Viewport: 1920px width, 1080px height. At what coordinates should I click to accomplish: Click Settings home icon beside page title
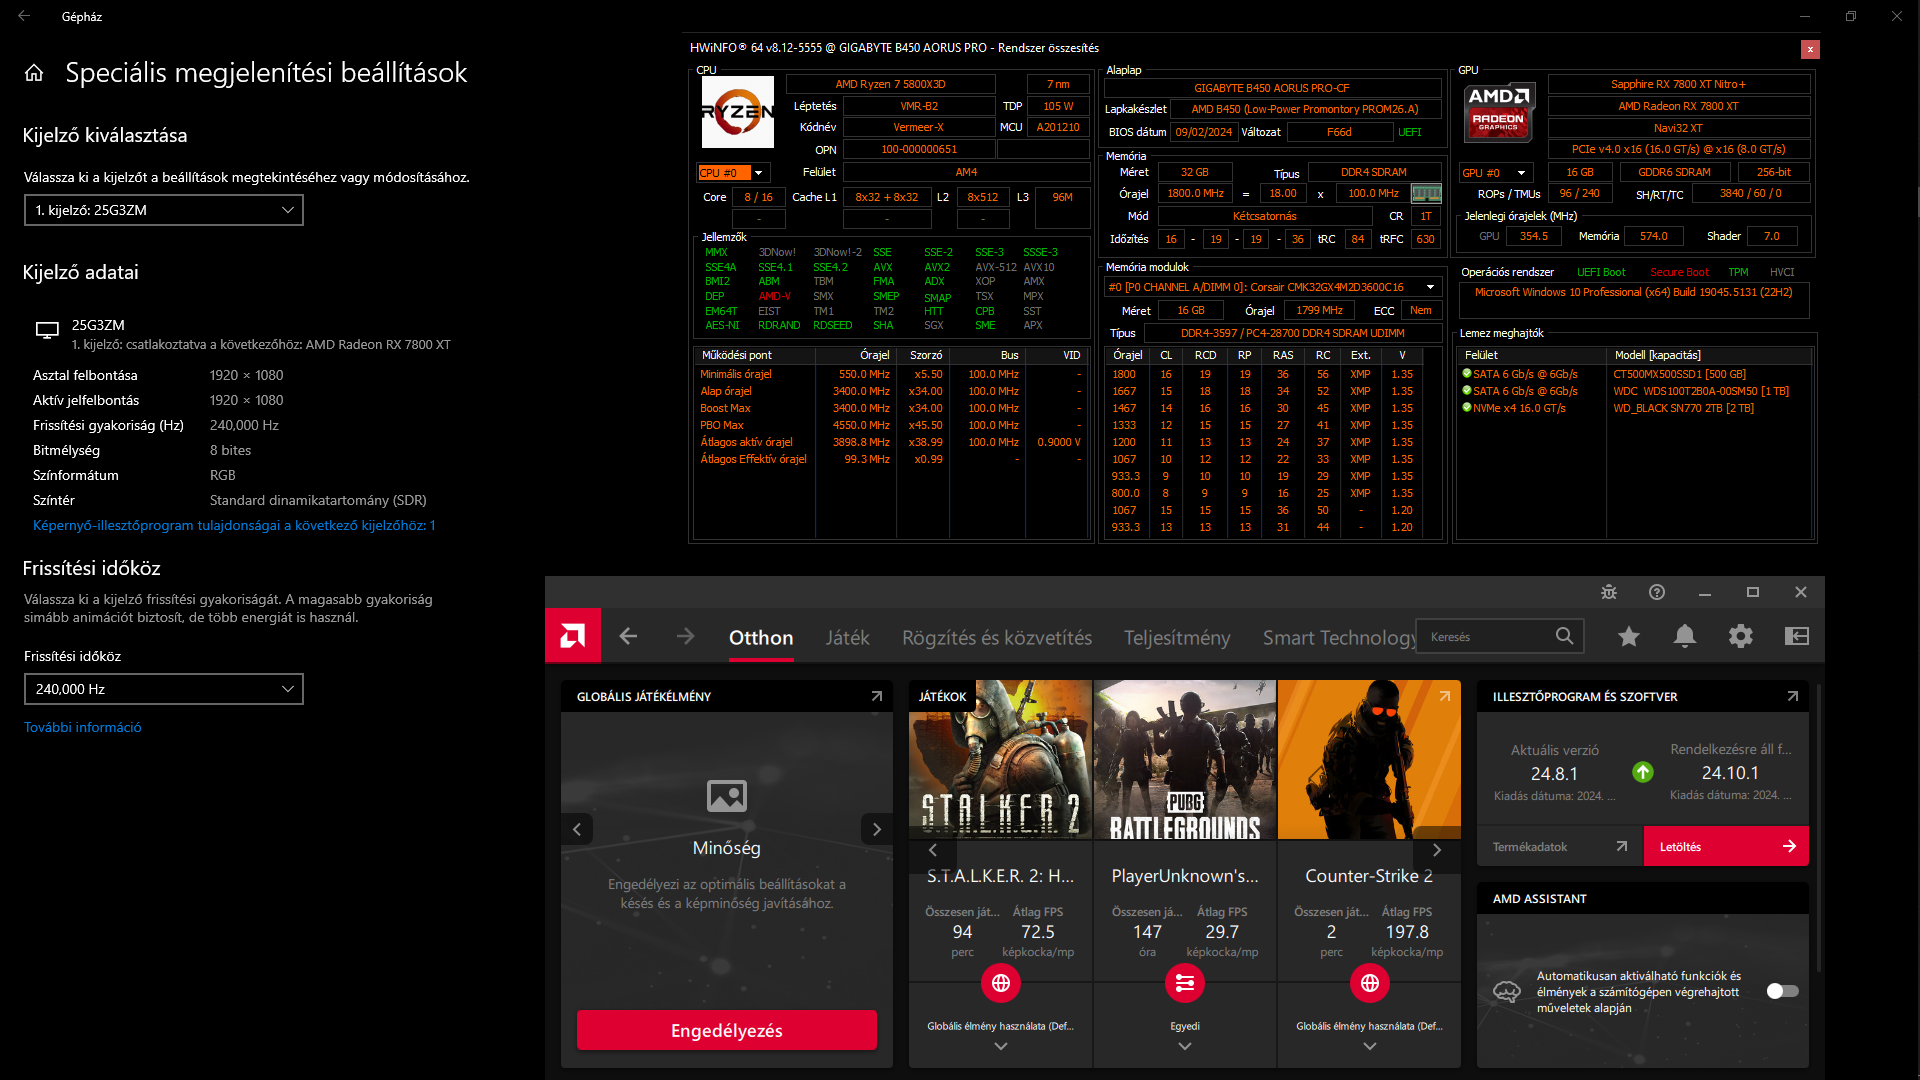pyautogui.click(x=34, y=73)
